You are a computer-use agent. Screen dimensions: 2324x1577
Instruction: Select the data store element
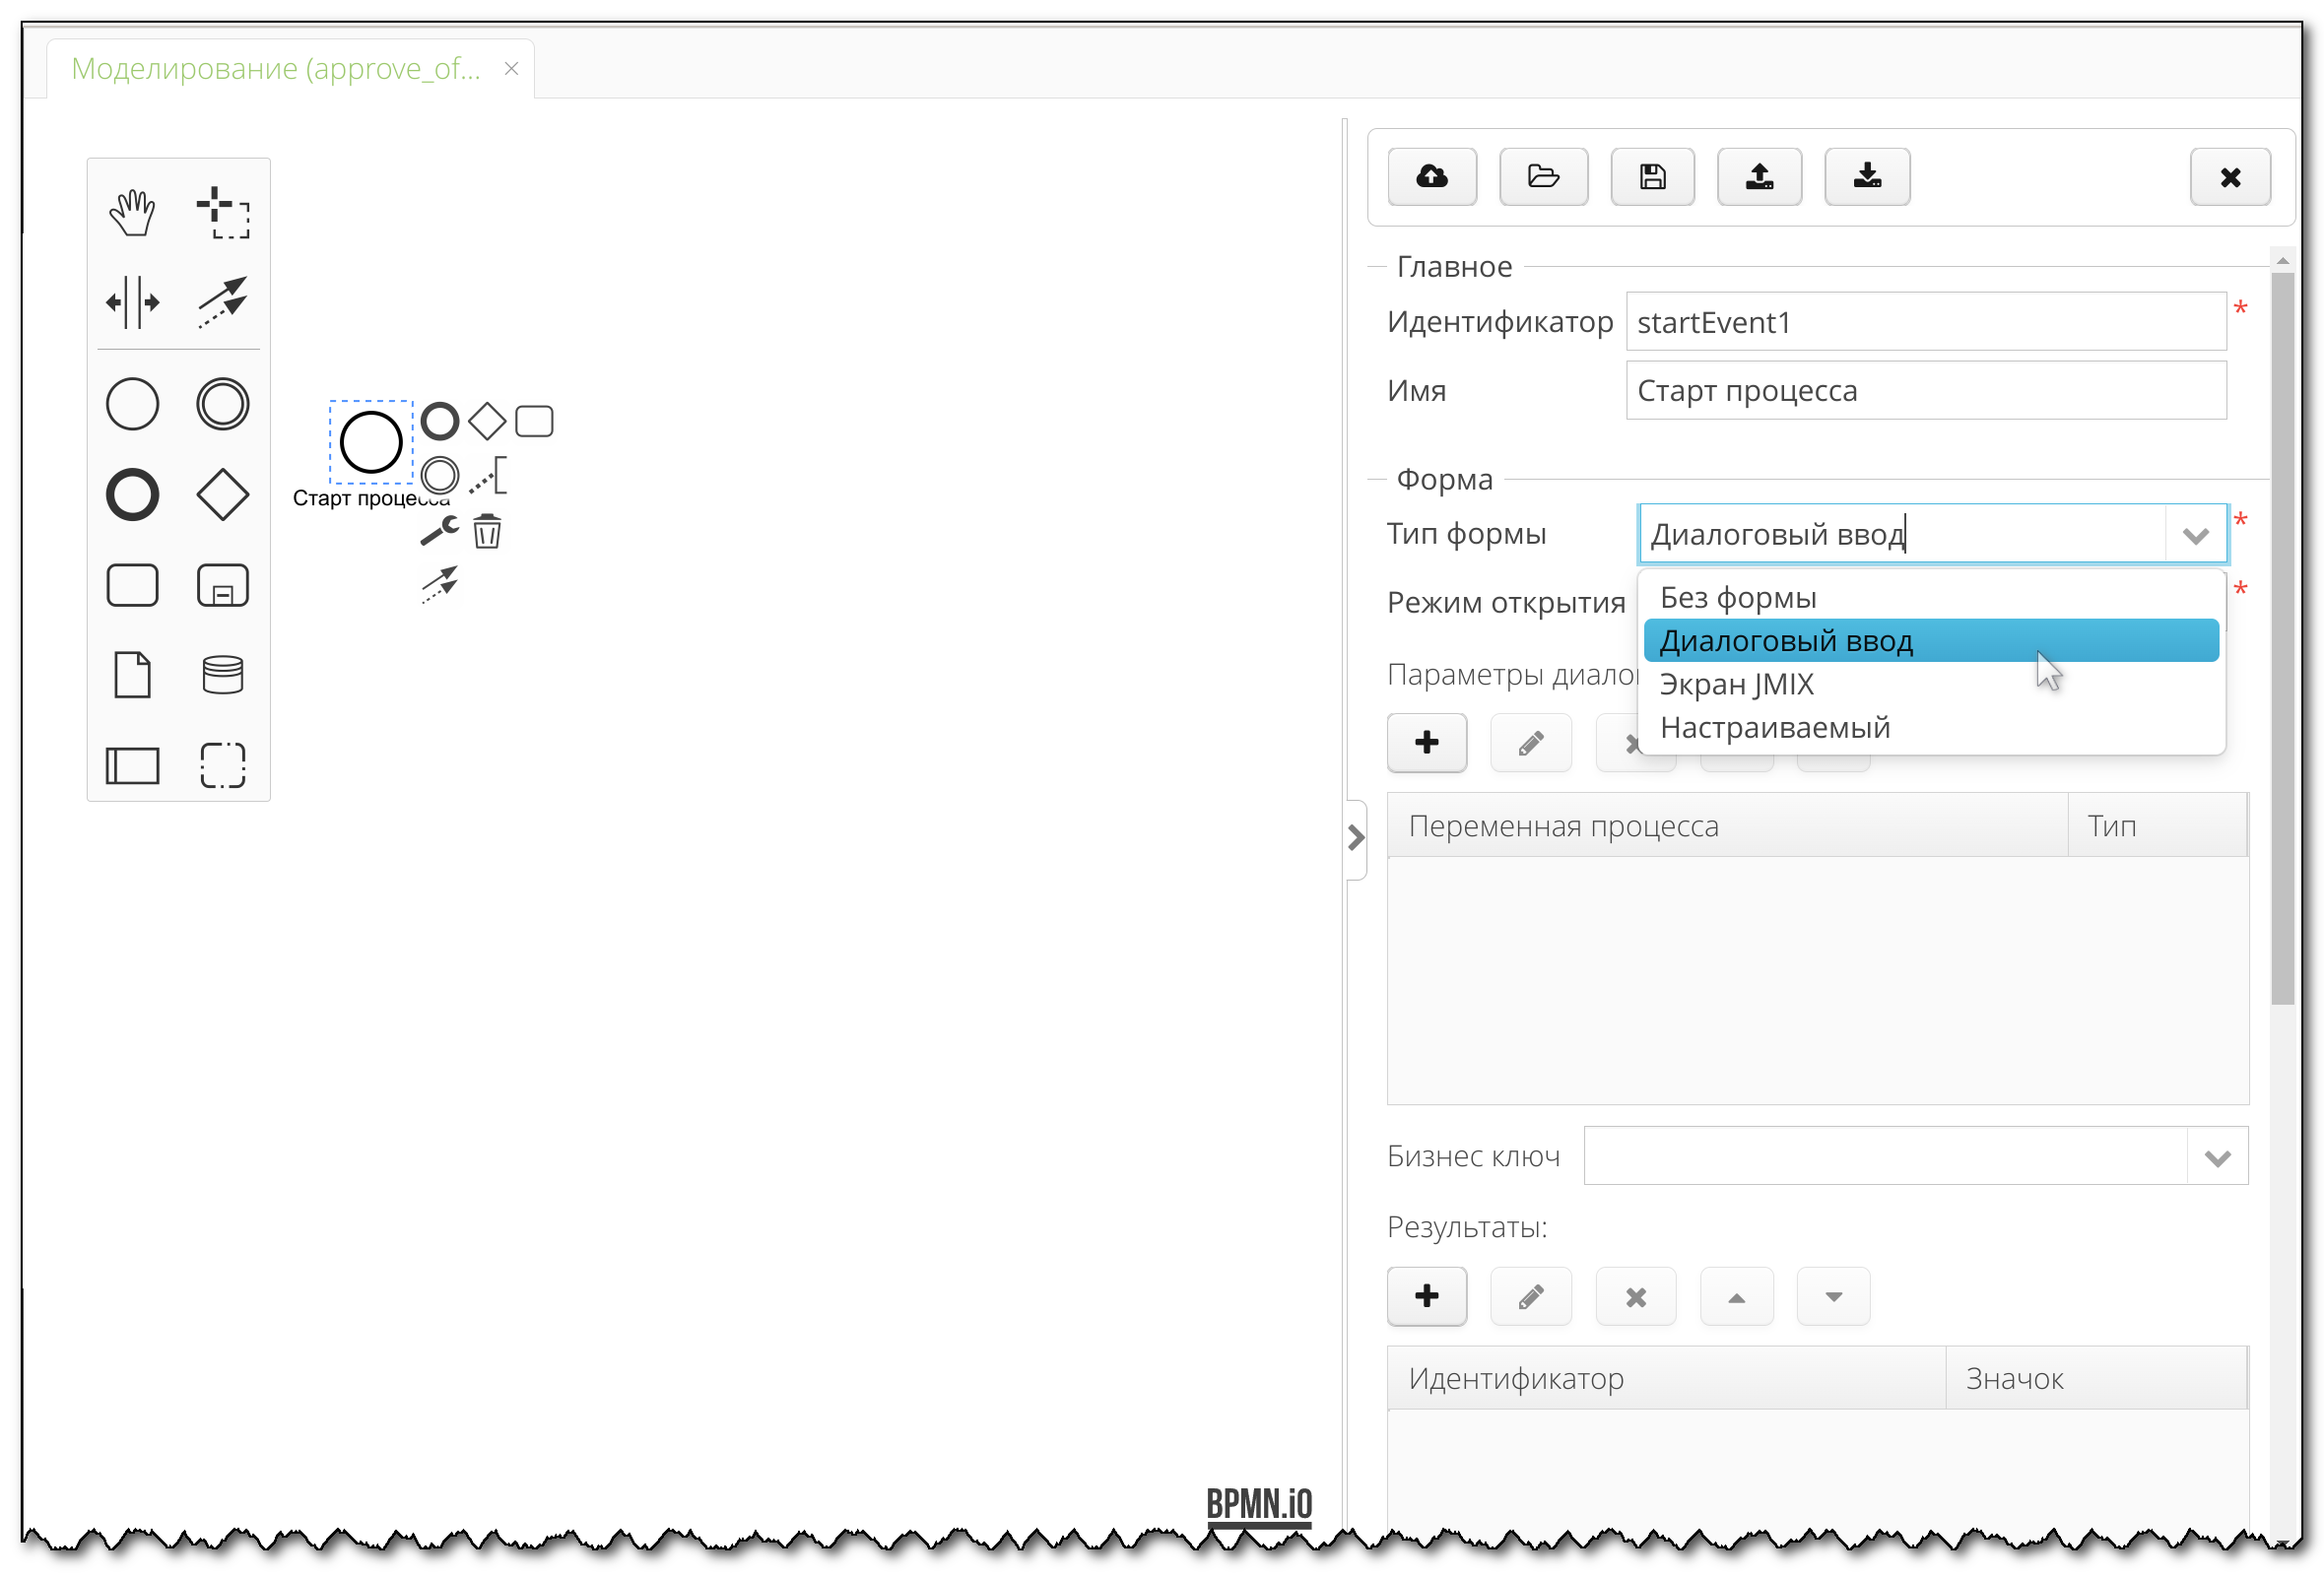[222, 674]
